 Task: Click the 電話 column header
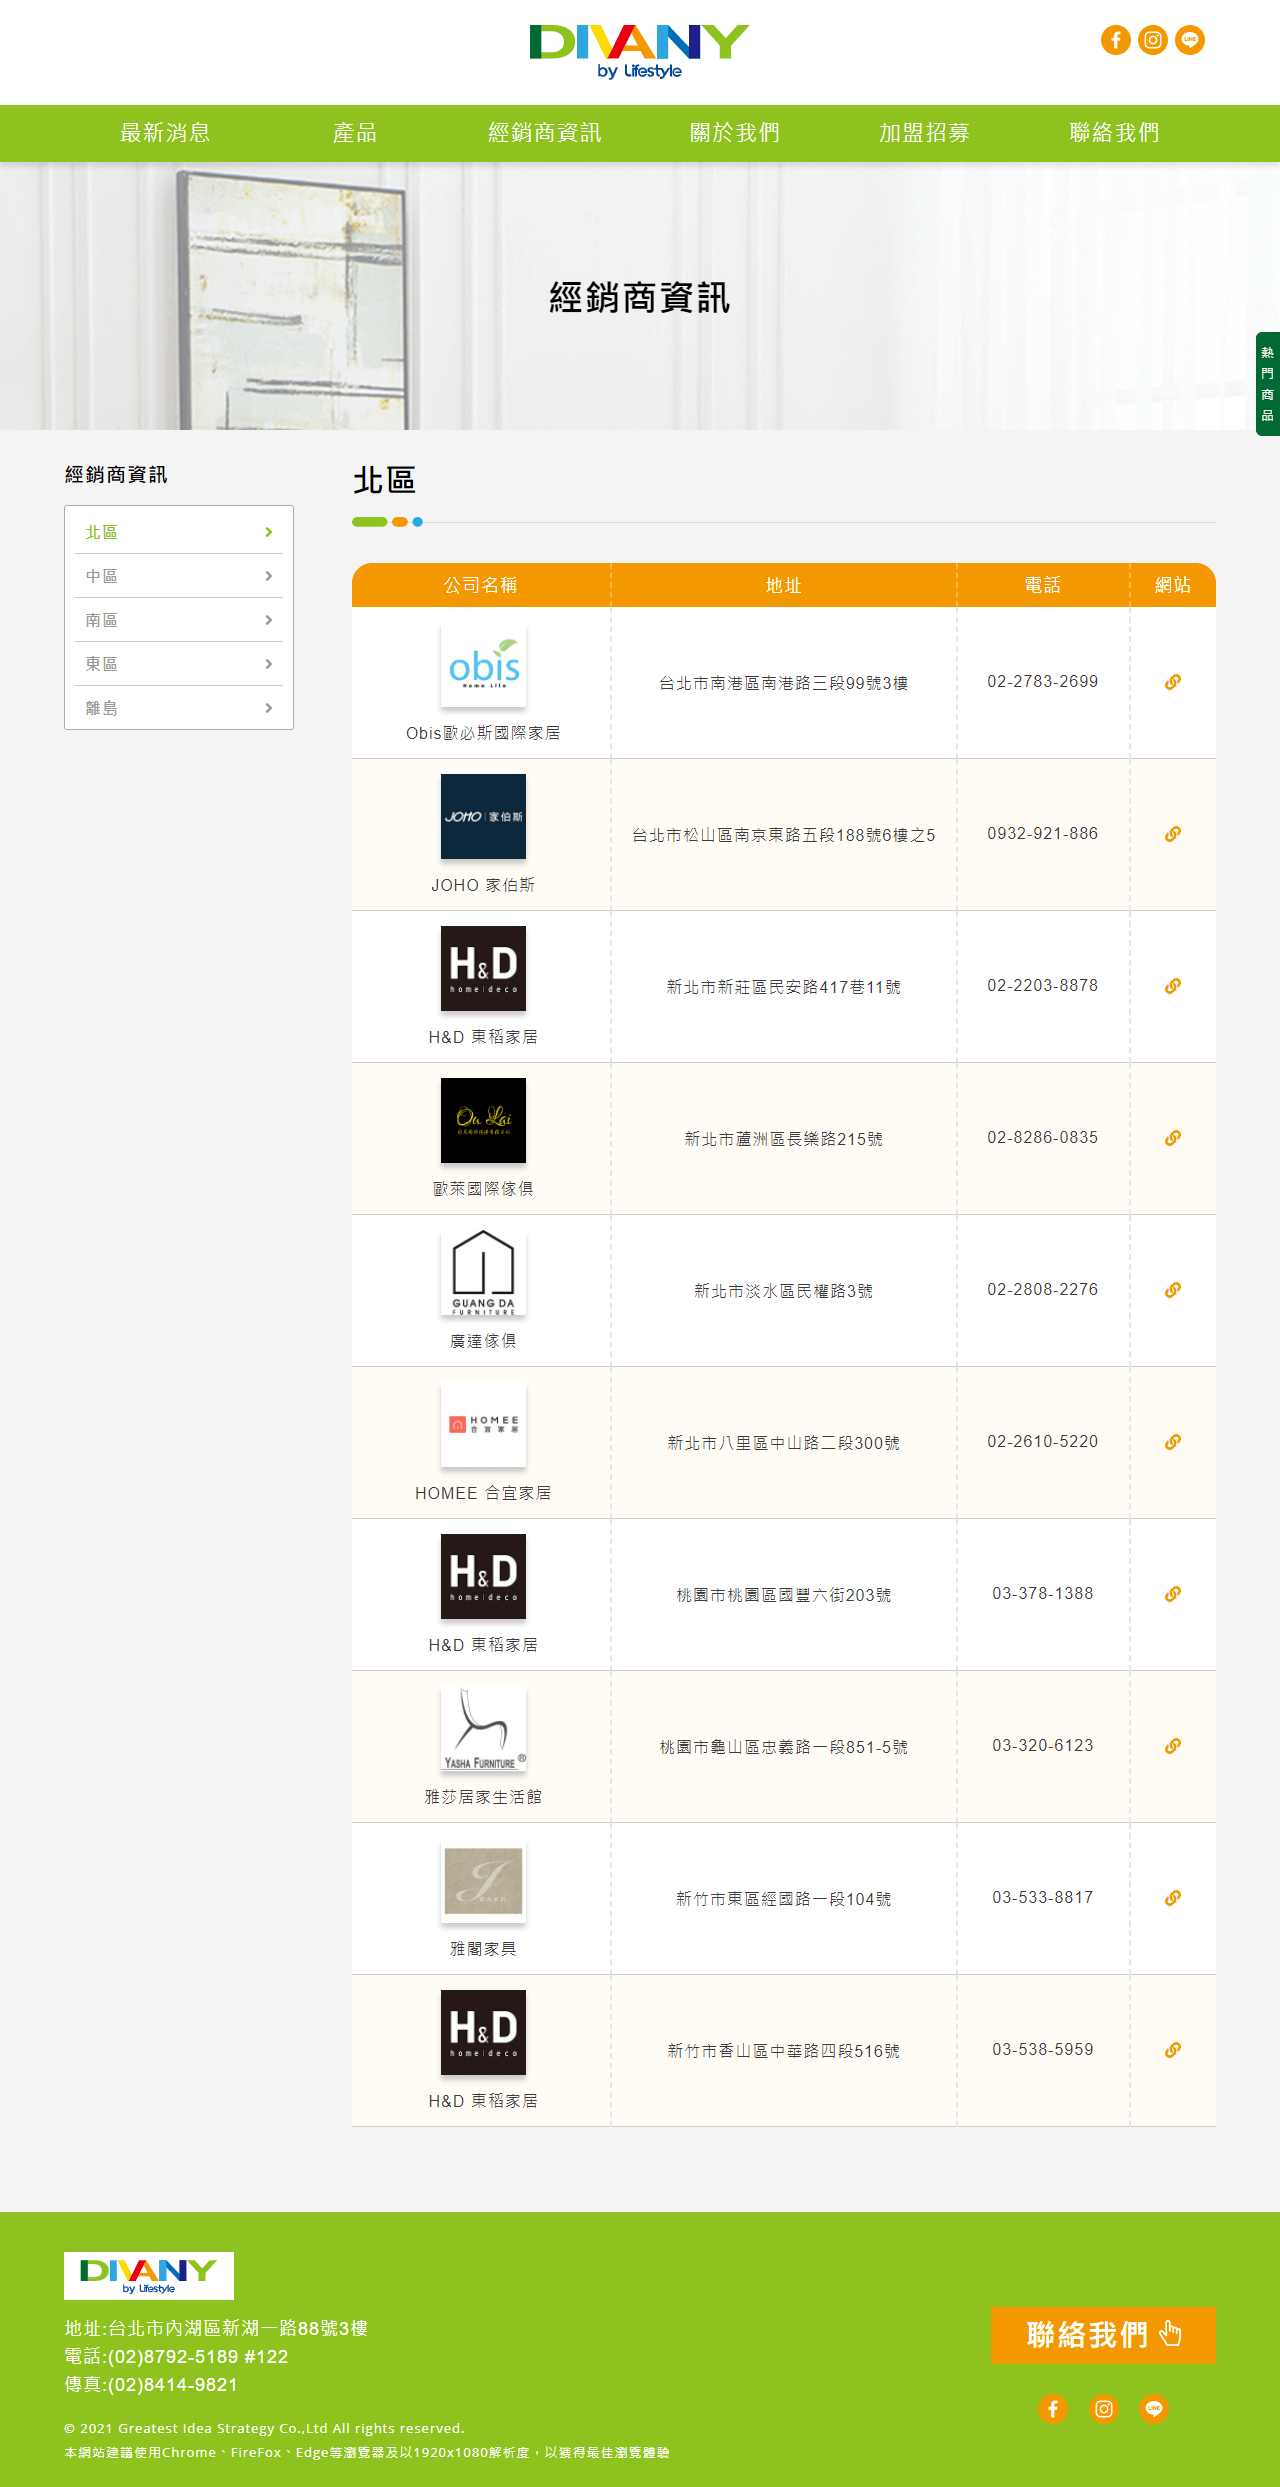pyautogui.click(x=1043, y=585)
